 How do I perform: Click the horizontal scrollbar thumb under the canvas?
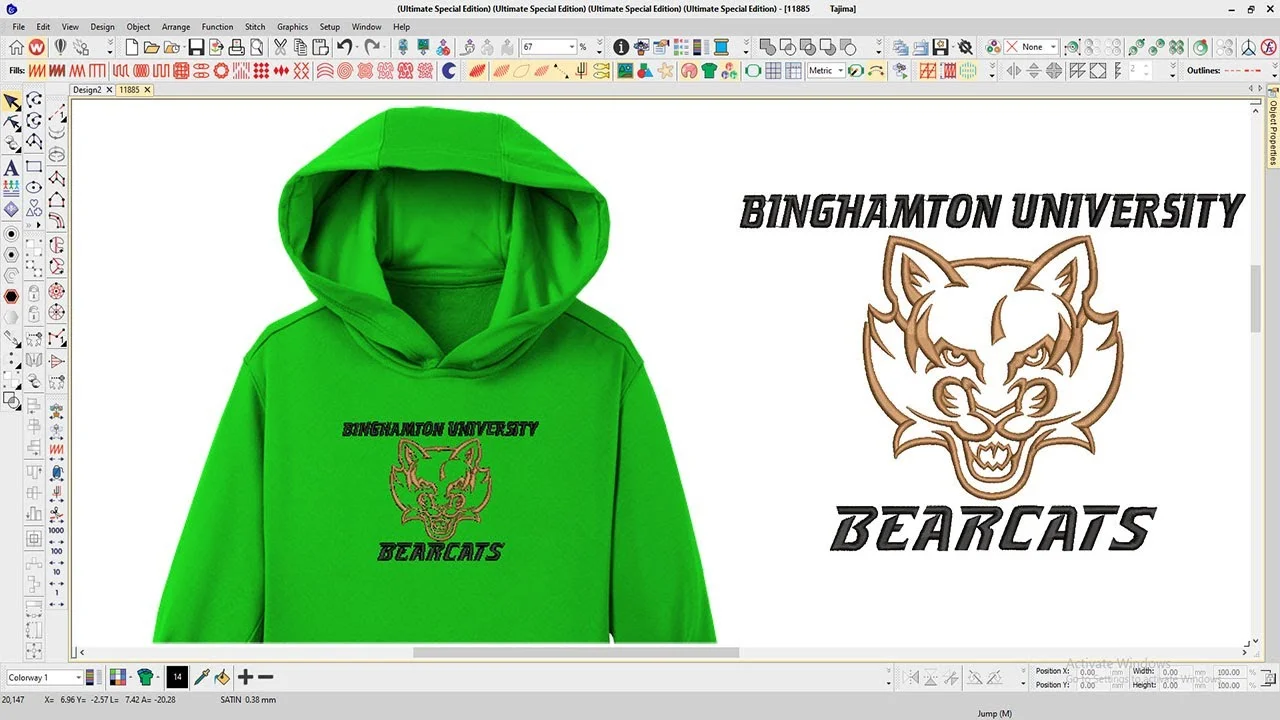pyautogui.click(x=576, y=653)
